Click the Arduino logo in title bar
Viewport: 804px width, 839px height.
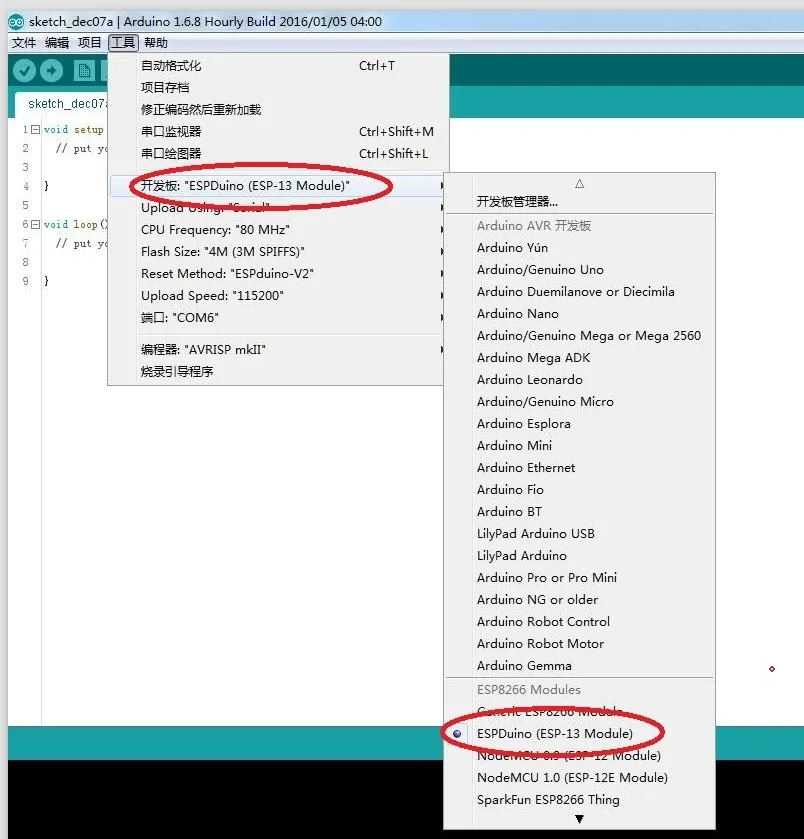[x=16, y=21]
